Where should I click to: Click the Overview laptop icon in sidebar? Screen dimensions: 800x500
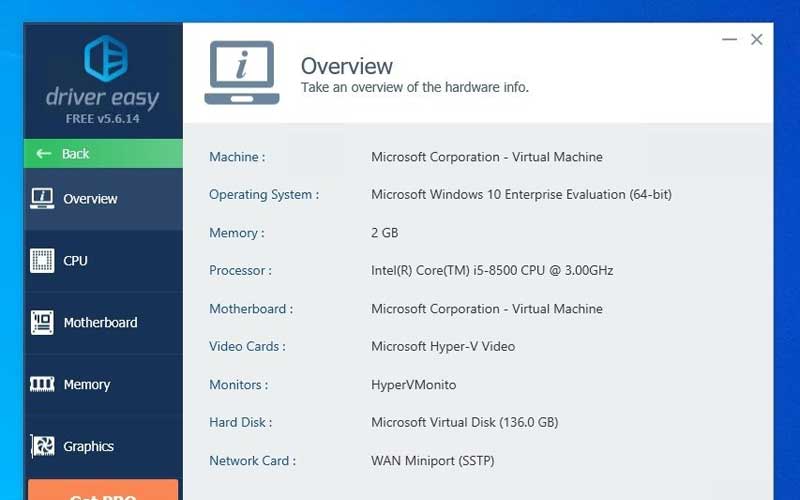click(x=42, y=198)
